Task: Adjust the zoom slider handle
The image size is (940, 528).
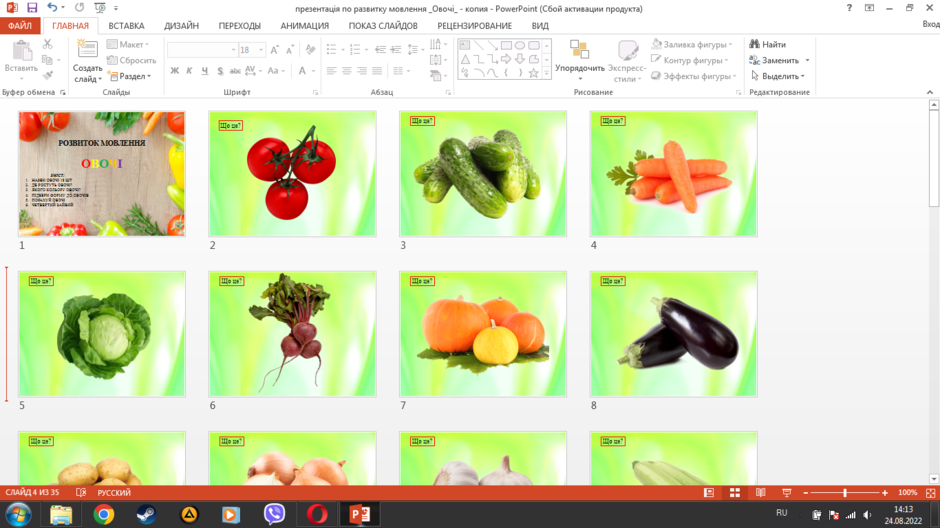Action: [845, 493]
